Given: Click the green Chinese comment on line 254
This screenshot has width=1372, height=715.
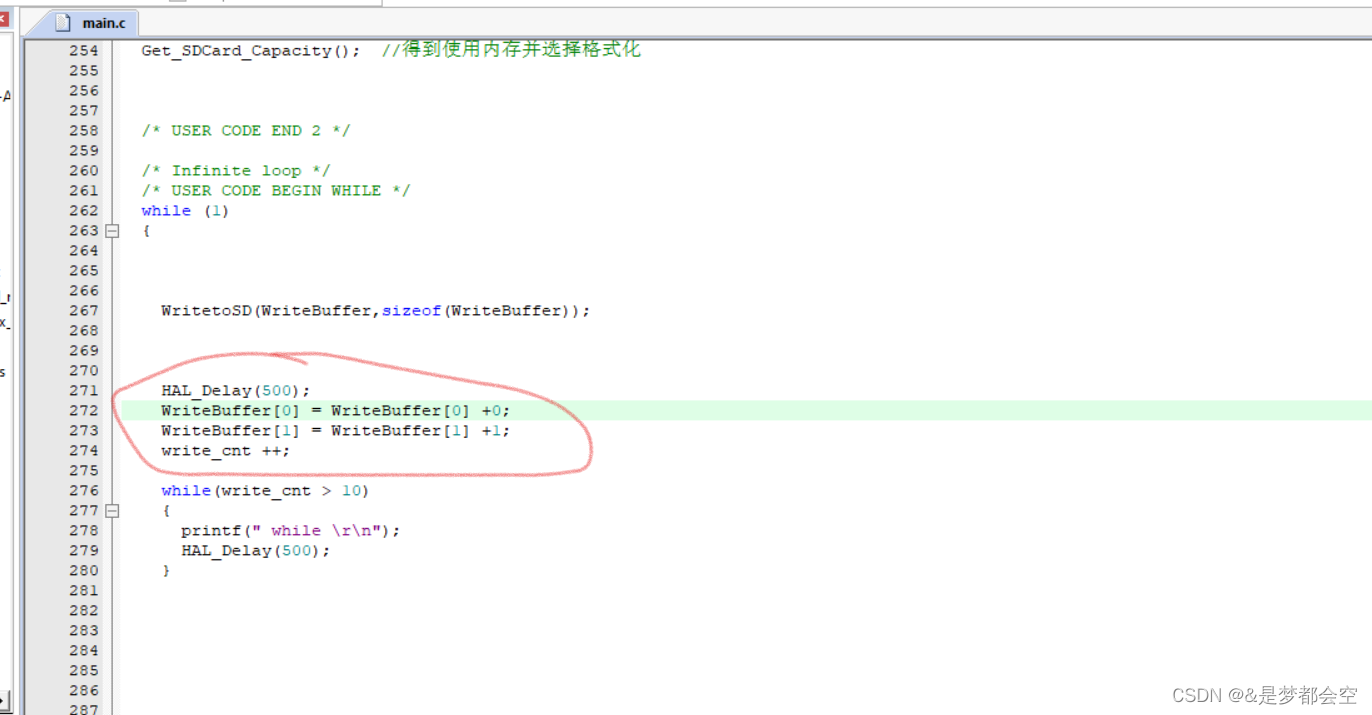Looking at the screenshot, I should tap(512, 50).
